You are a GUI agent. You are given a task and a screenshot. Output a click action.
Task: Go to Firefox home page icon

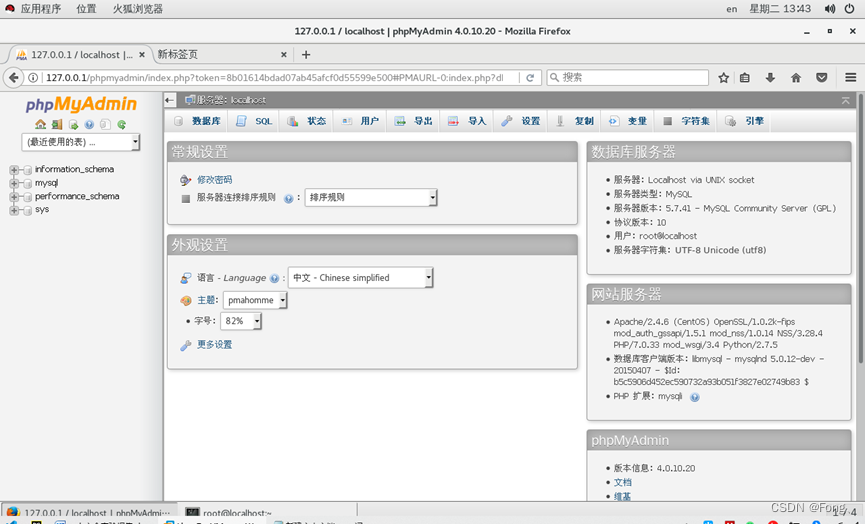click(x=795, y=78)
